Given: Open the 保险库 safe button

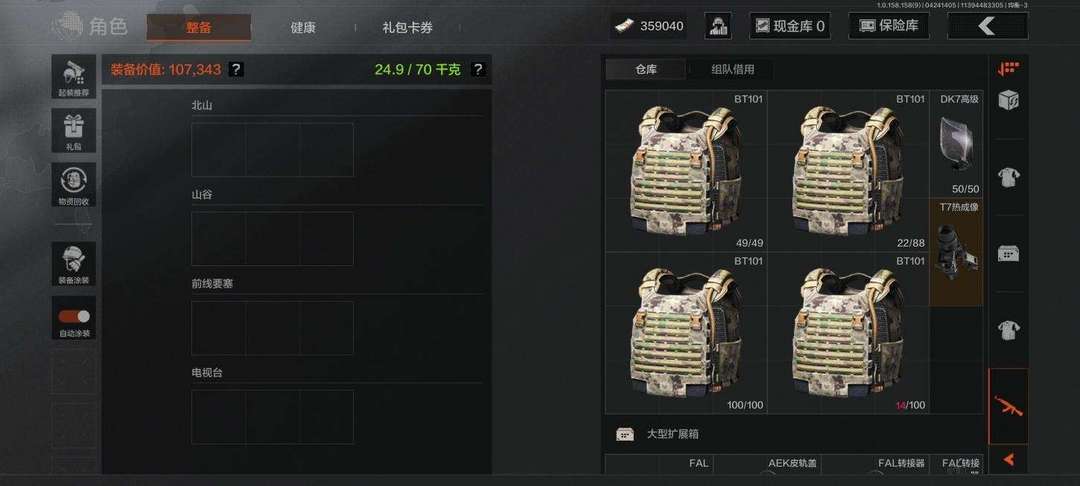Looking at the screenshot, I should [889, 26].
